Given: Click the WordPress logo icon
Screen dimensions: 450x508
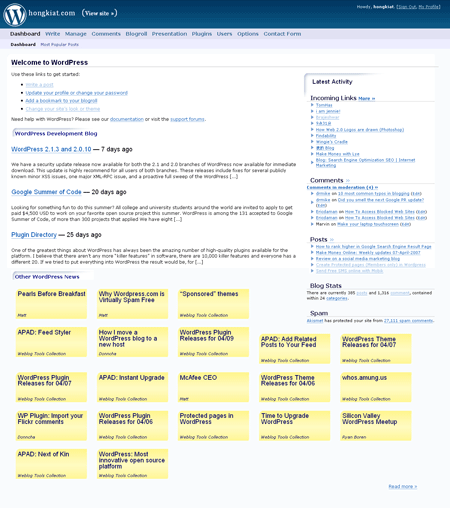Looking at the screenshot, I should [x=15, y=15].
